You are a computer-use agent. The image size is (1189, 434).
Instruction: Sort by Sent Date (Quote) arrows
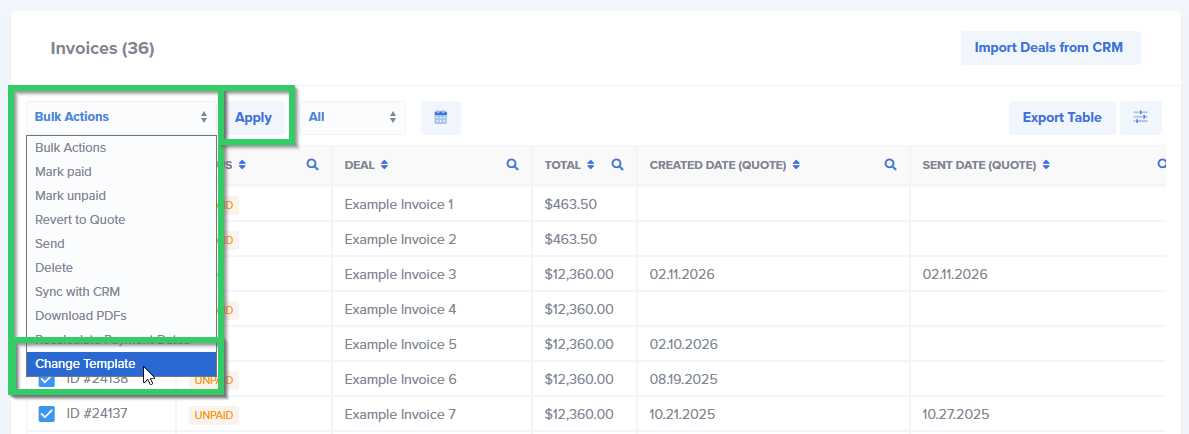(1045, 164)
